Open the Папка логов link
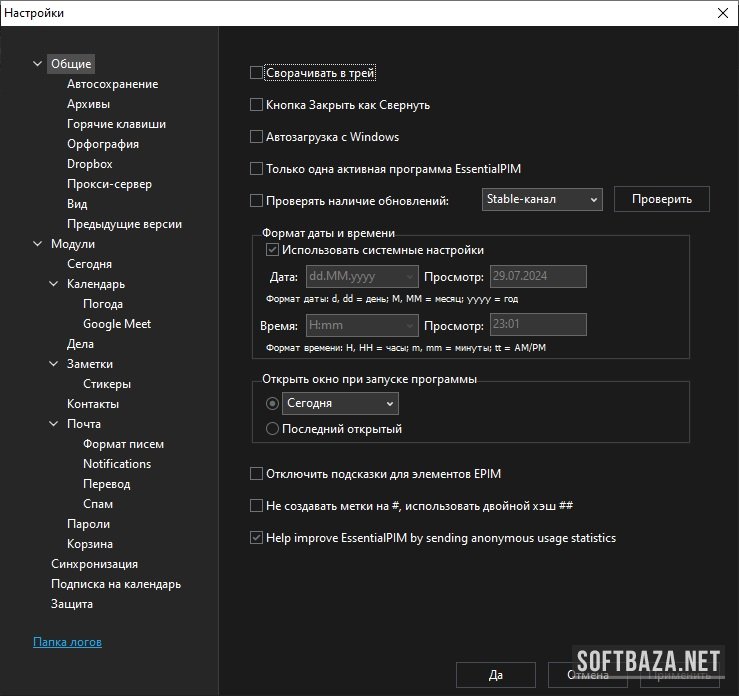Screen dimensions: 739x696 (67, 642)
